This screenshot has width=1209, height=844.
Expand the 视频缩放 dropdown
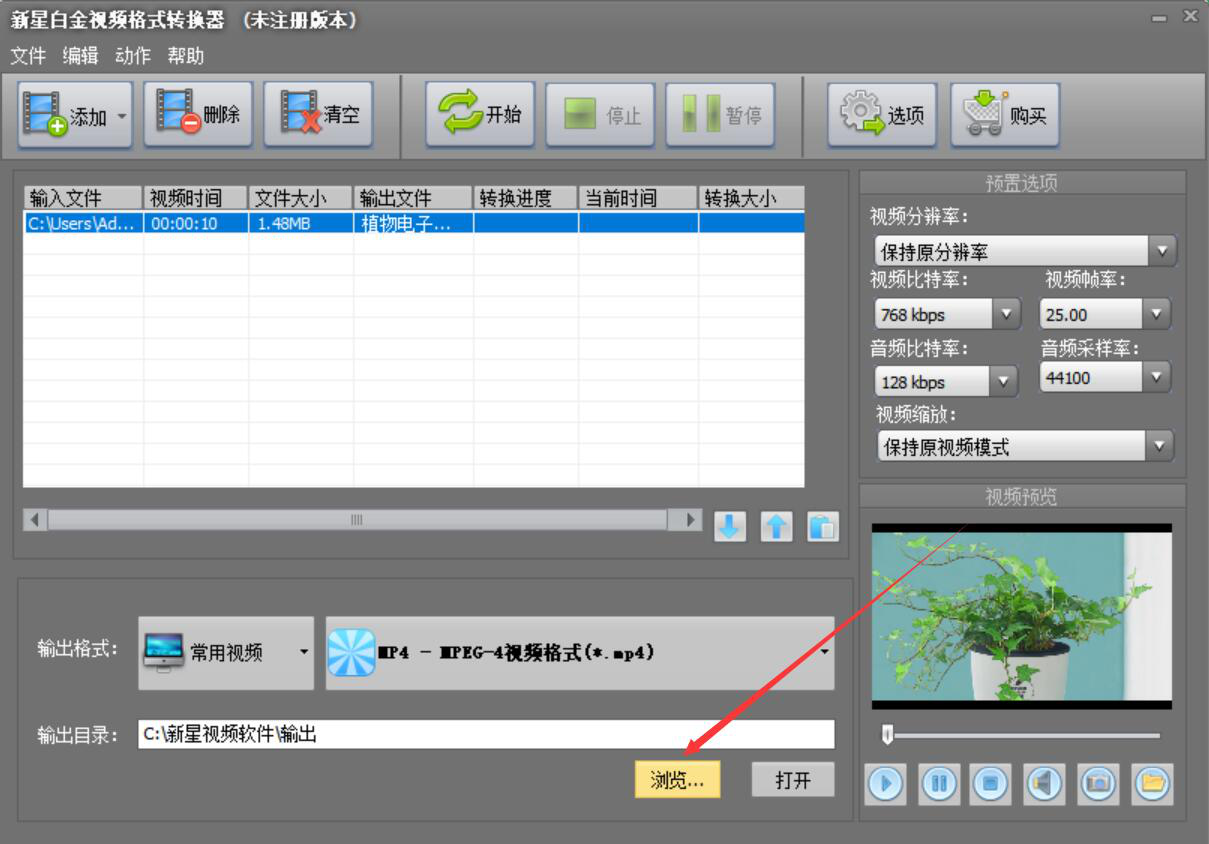coord(1160,446)
